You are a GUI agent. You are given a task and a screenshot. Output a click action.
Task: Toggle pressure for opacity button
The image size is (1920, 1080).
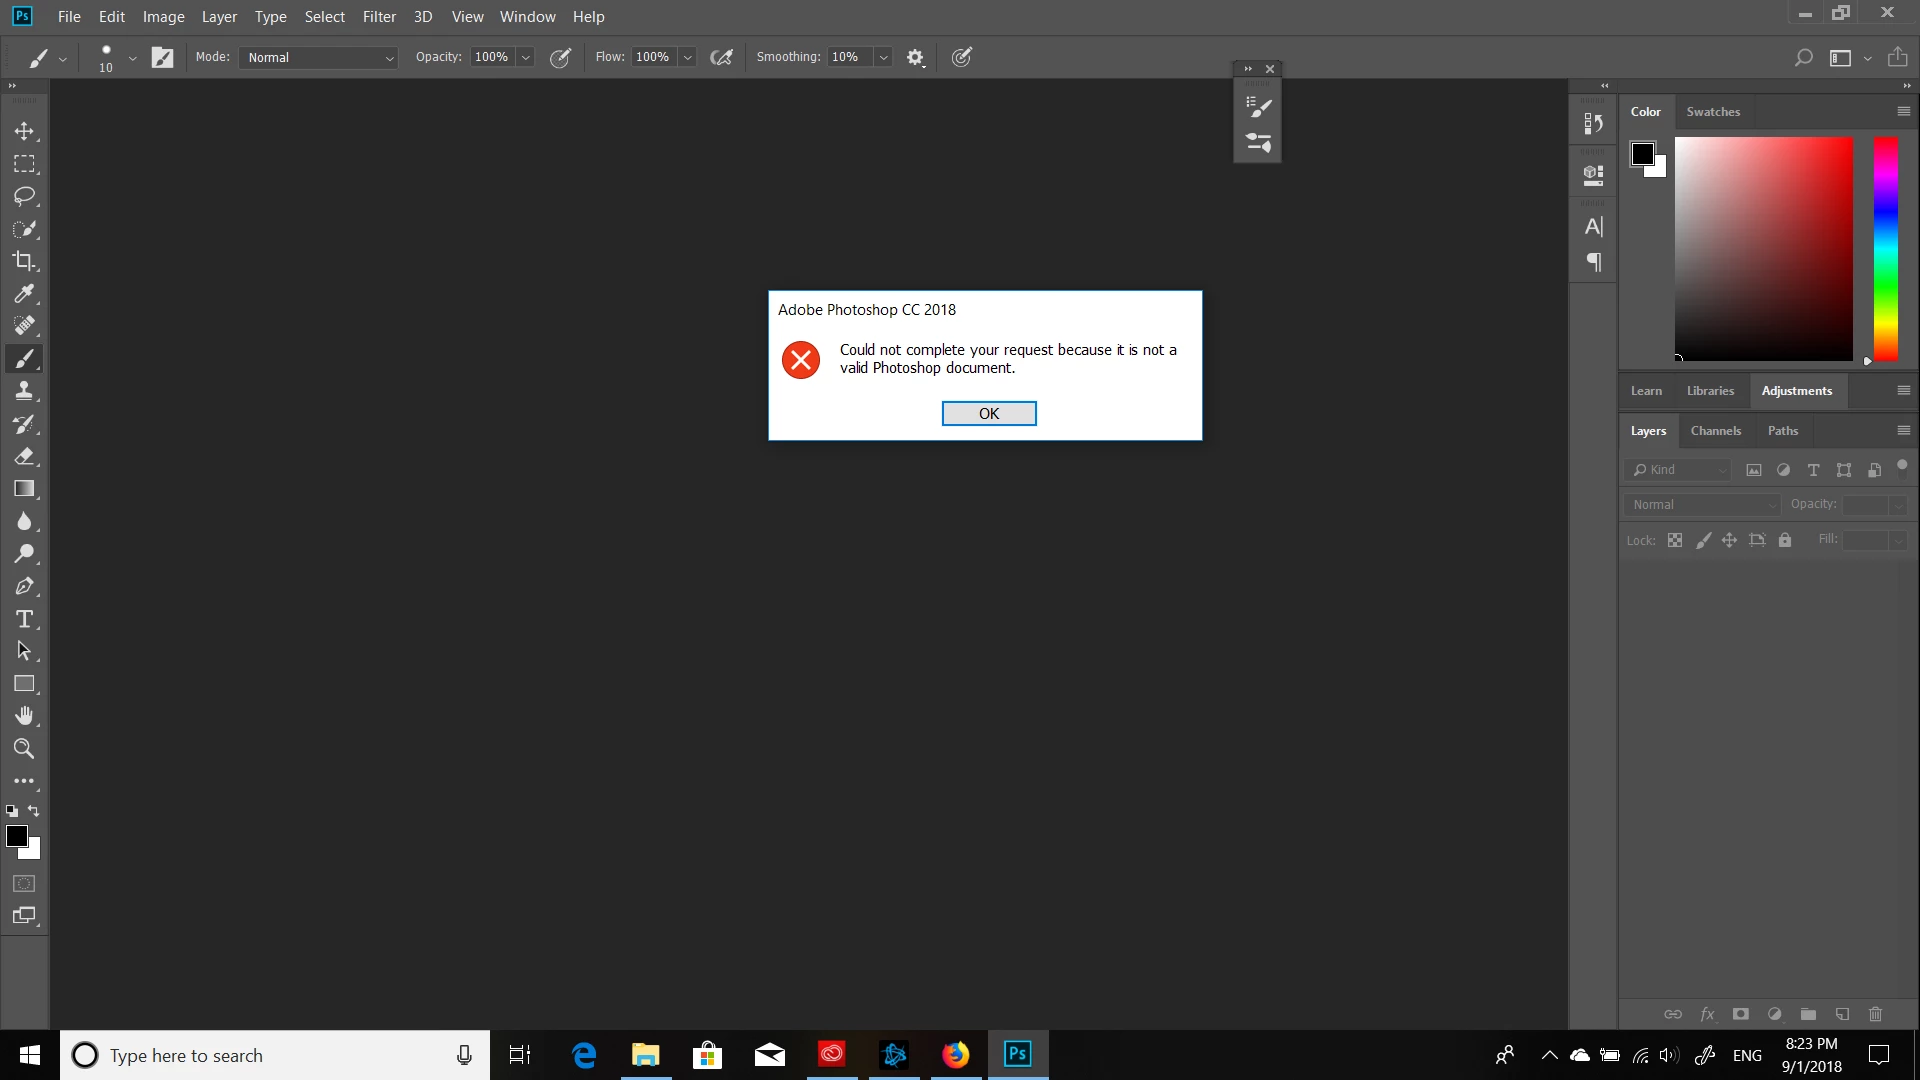tap(561, 57)
